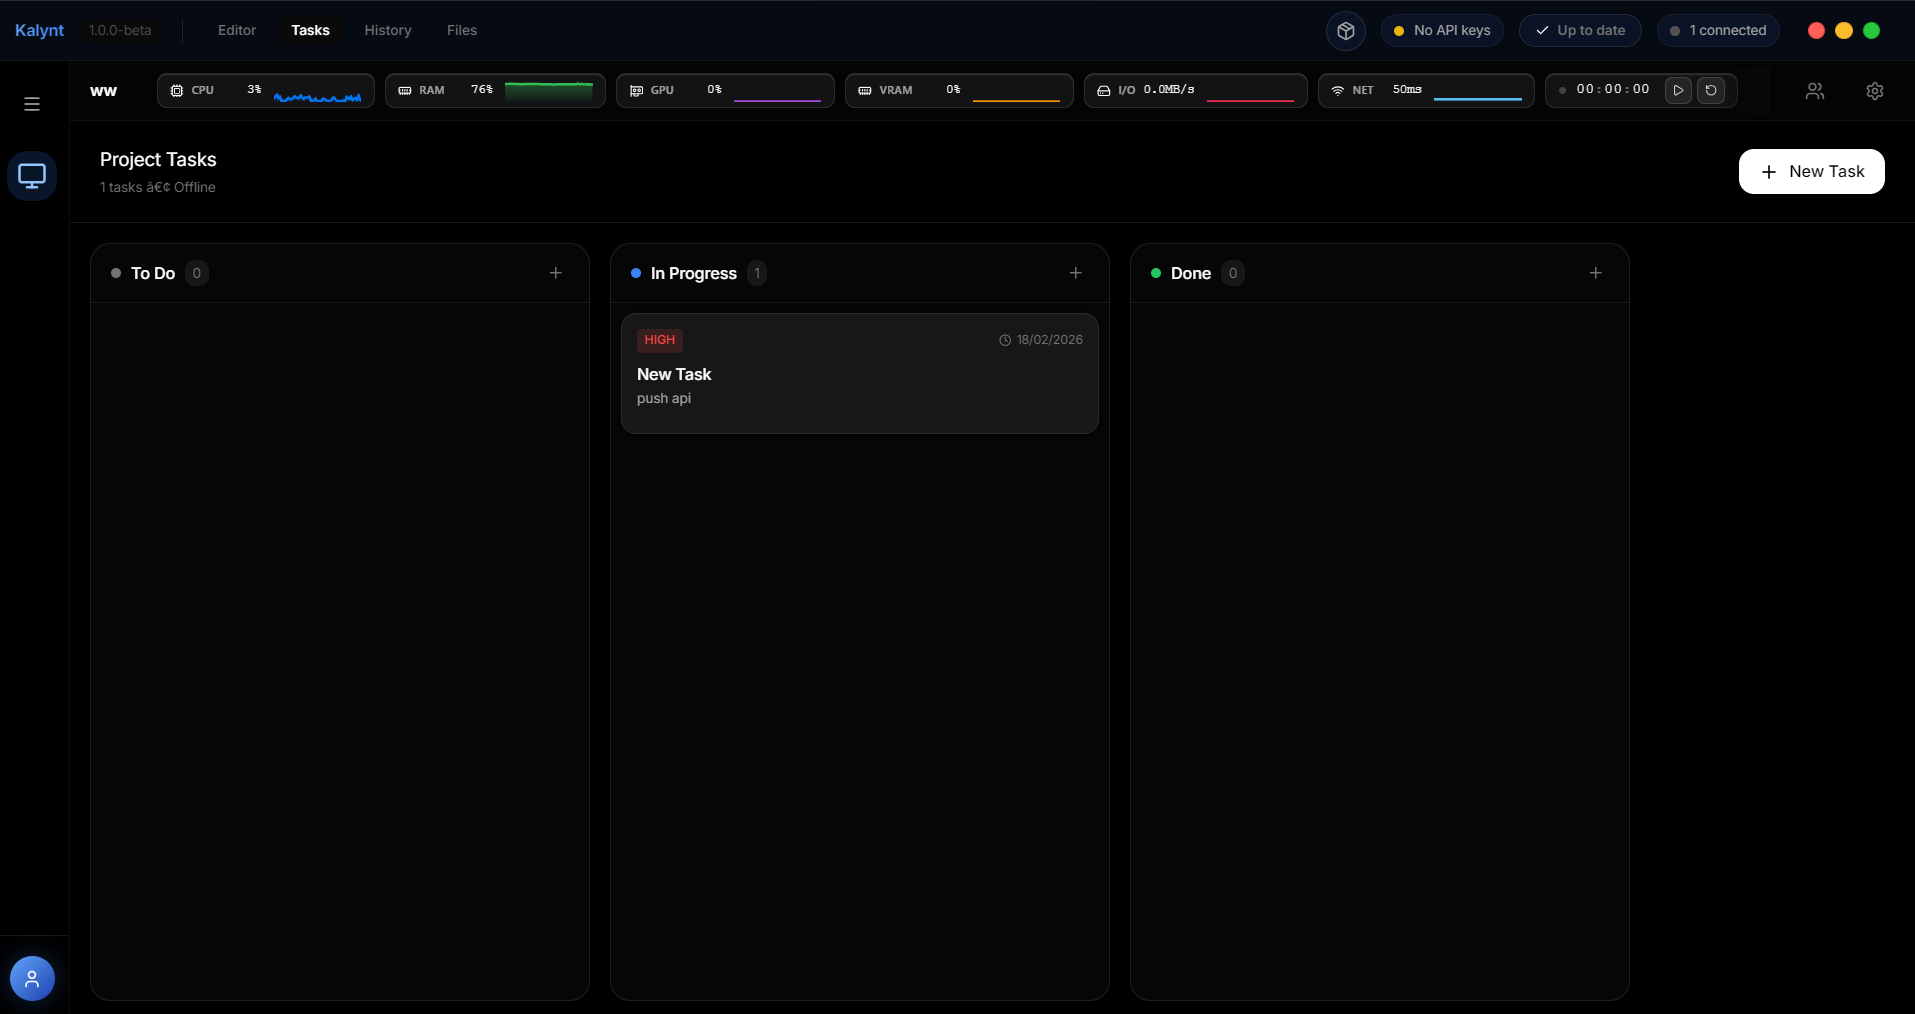Viewport: 1915px width, 1014px height.
Task: Click the RAM usage bar
Action: pos(495,90)
